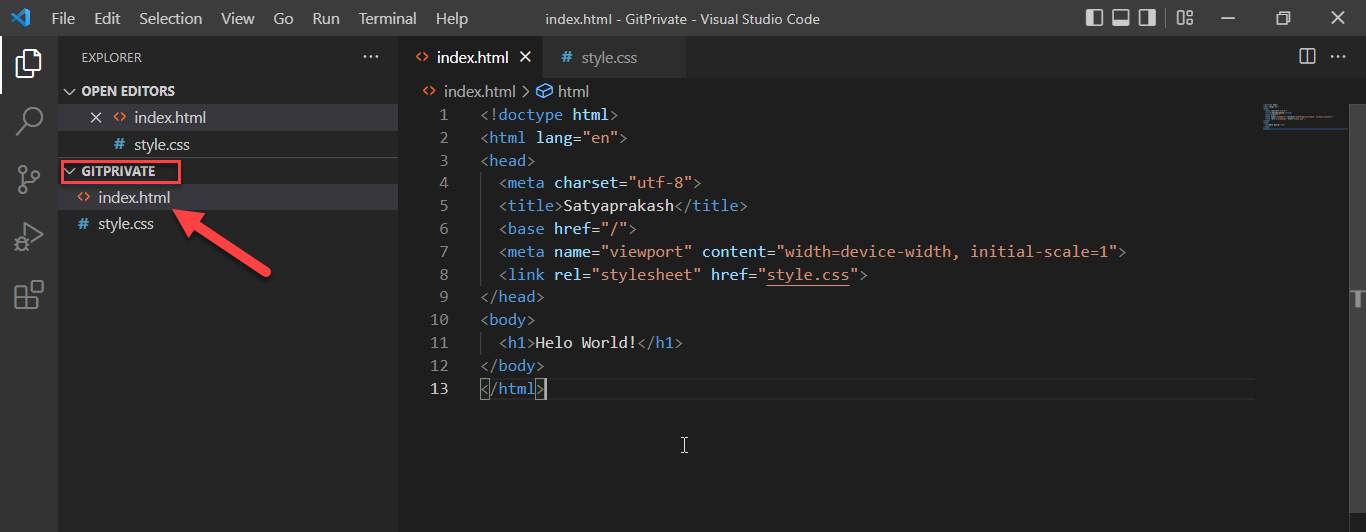Close the index.html editor tab

(x=525, y=57)
